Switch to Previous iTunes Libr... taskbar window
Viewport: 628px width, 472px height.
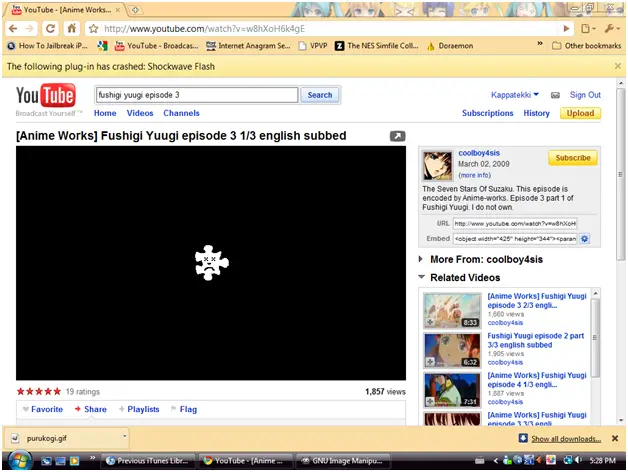tap(148, 461)
